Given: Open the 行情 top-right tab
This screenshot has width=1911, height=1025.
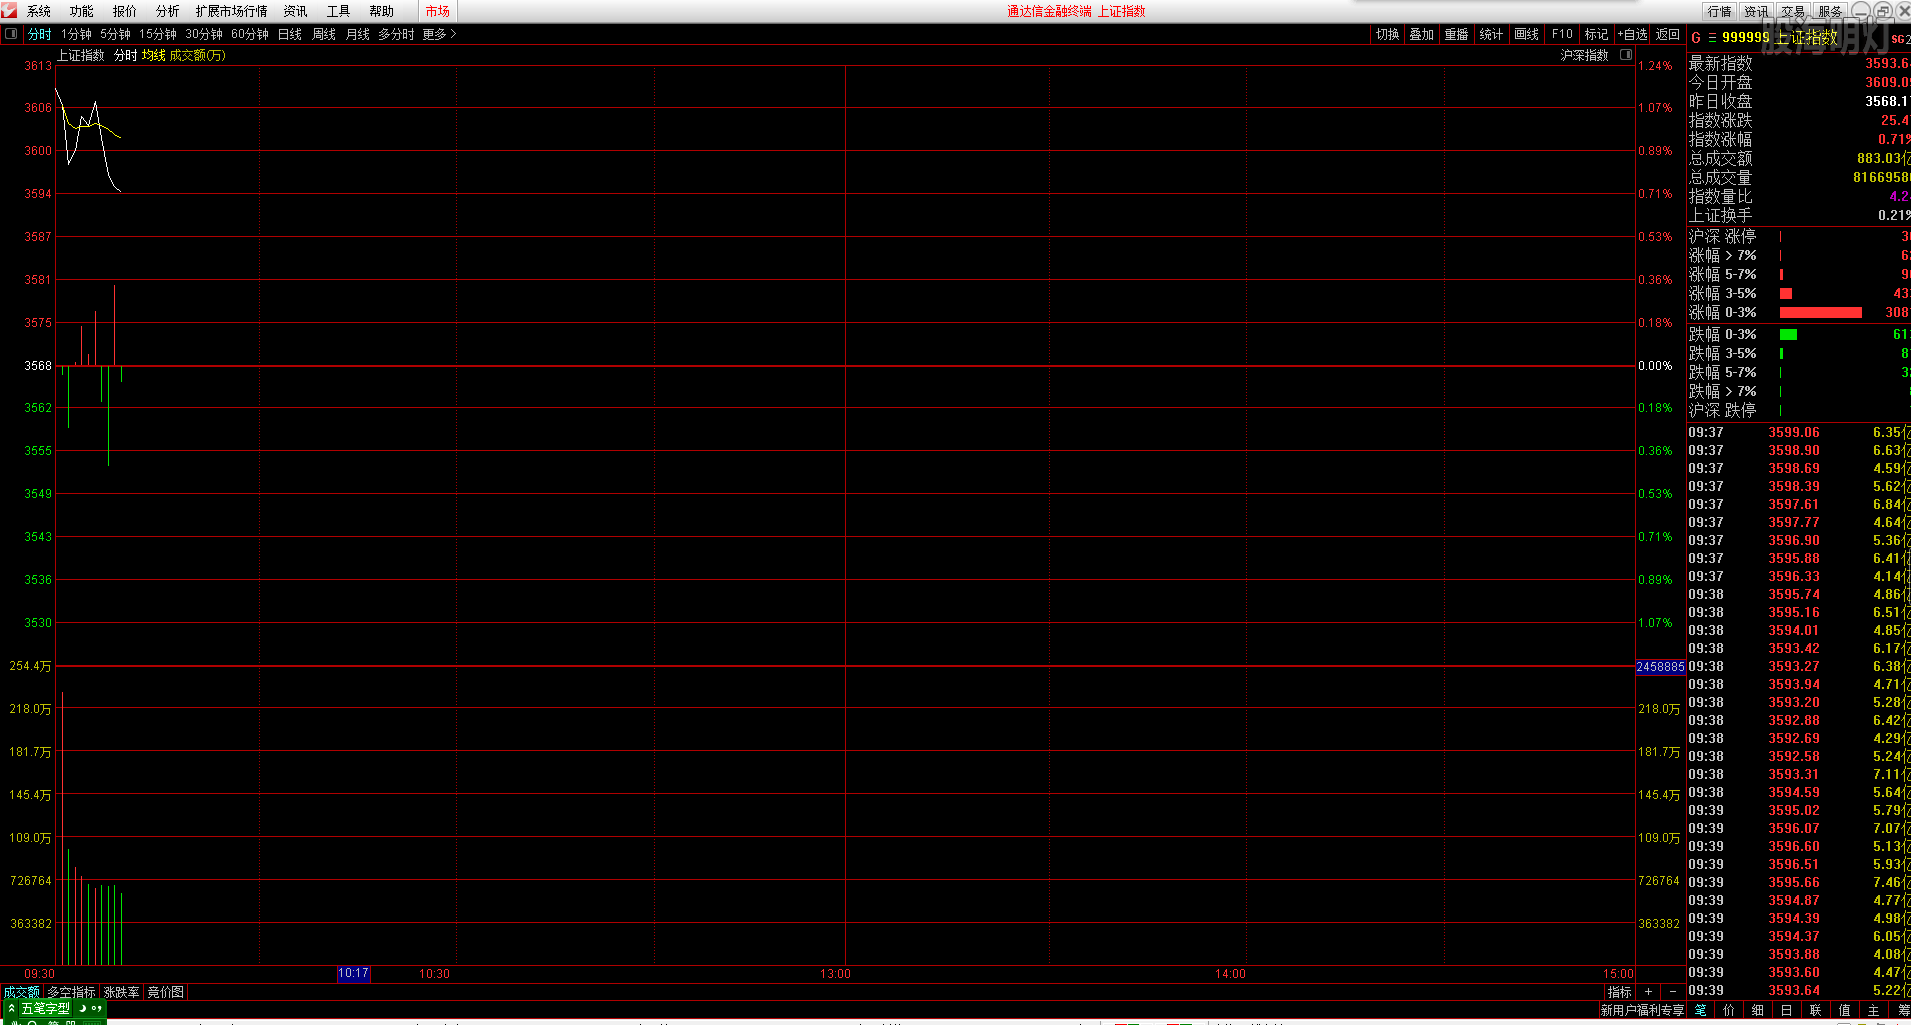Looking at the screenshot, I should click(1719, 11).
